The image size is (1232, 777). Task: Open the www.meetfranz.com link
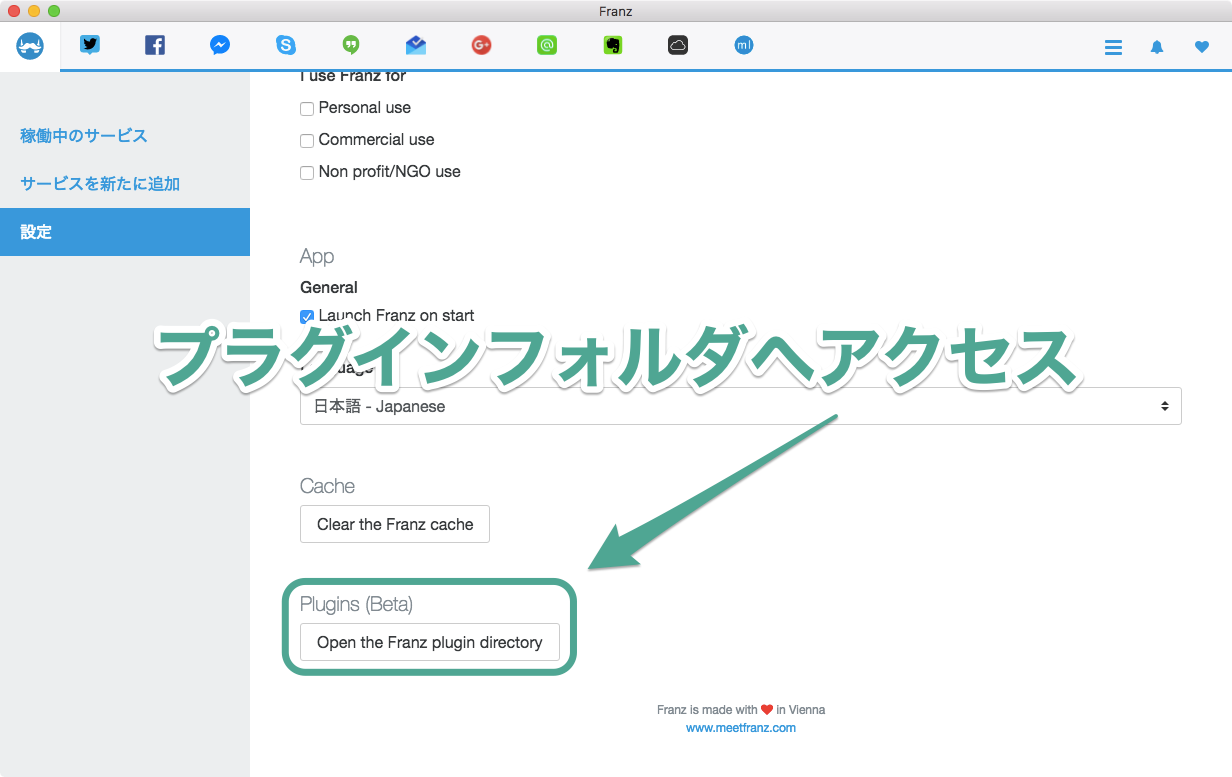tap(741, 728)
